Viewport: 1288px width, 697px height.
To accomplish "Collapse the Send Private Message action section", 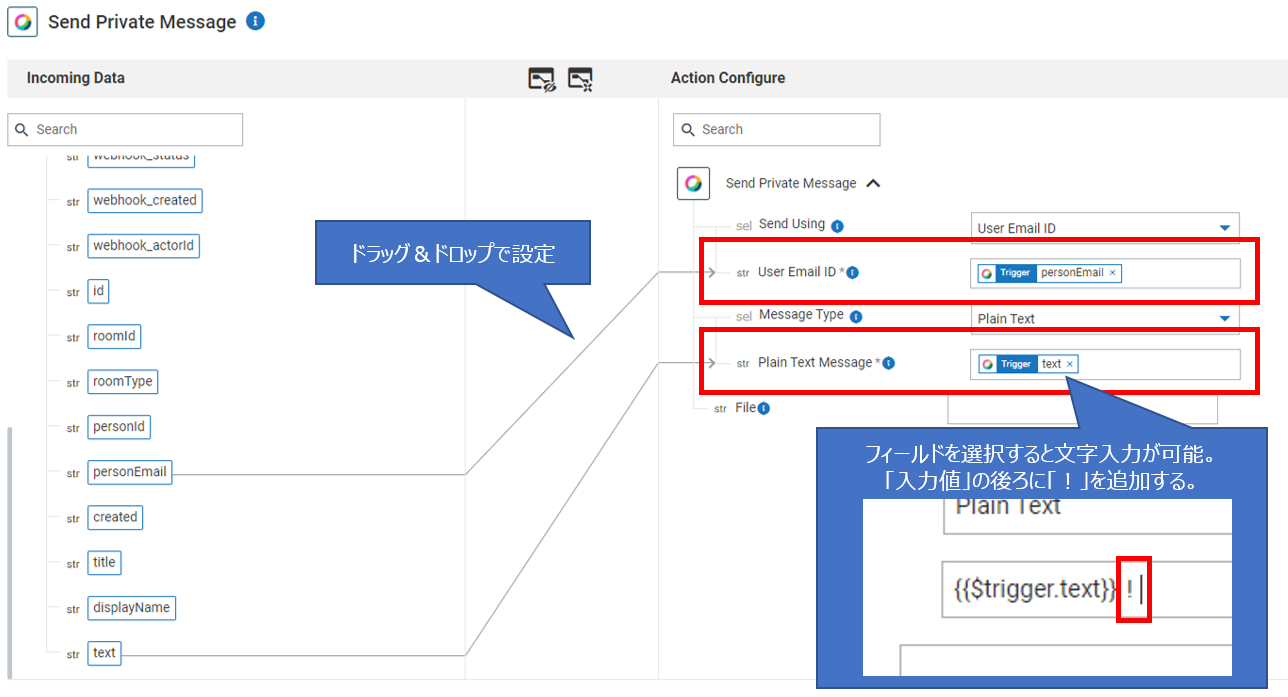I will (x=871, y=183).
